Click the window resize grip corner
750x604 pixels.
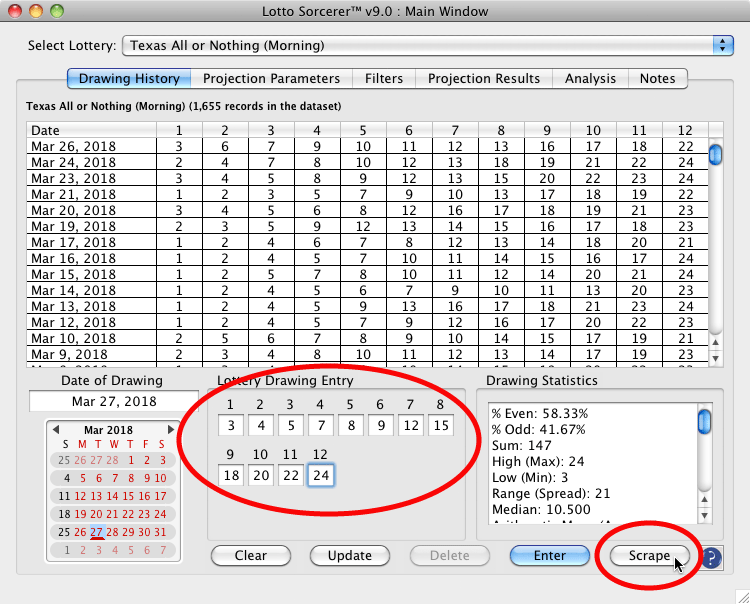click(743, 597)
